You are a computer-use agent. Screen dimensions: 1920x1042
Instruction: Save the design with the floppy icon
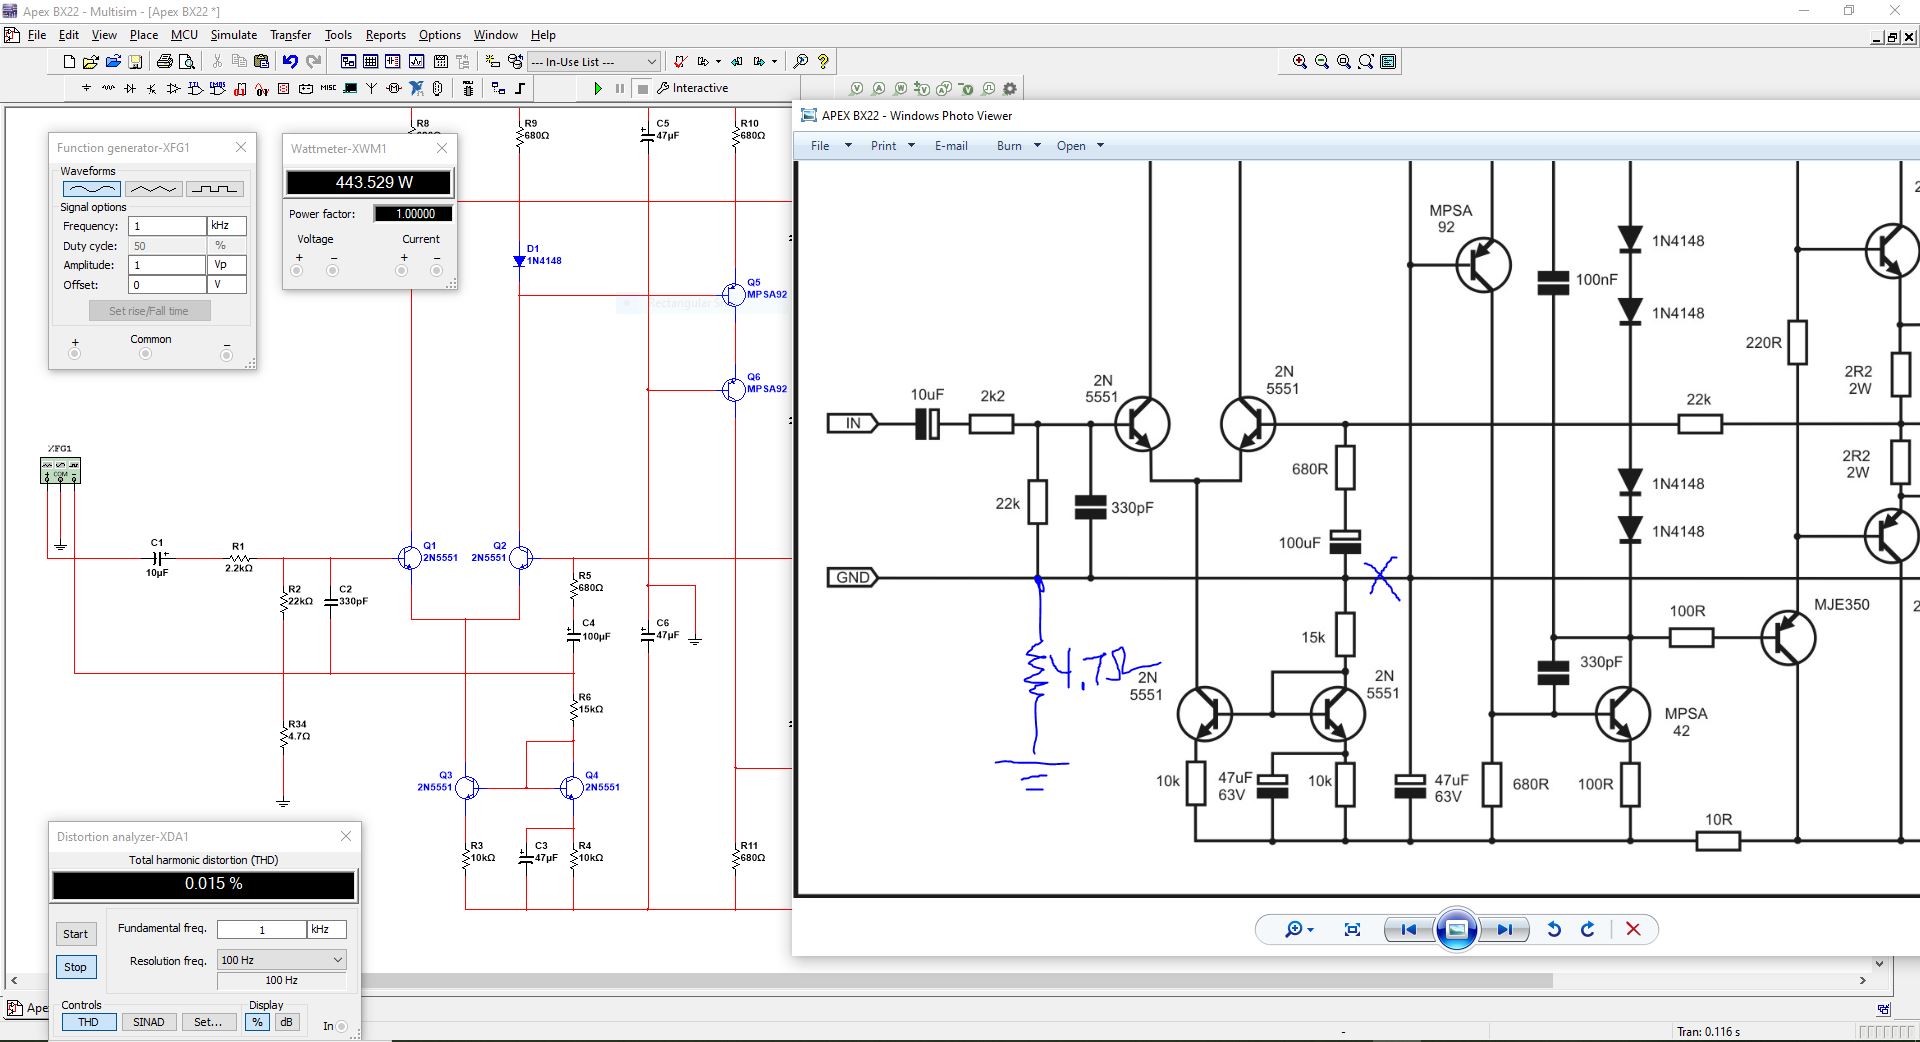click(135, 62)
